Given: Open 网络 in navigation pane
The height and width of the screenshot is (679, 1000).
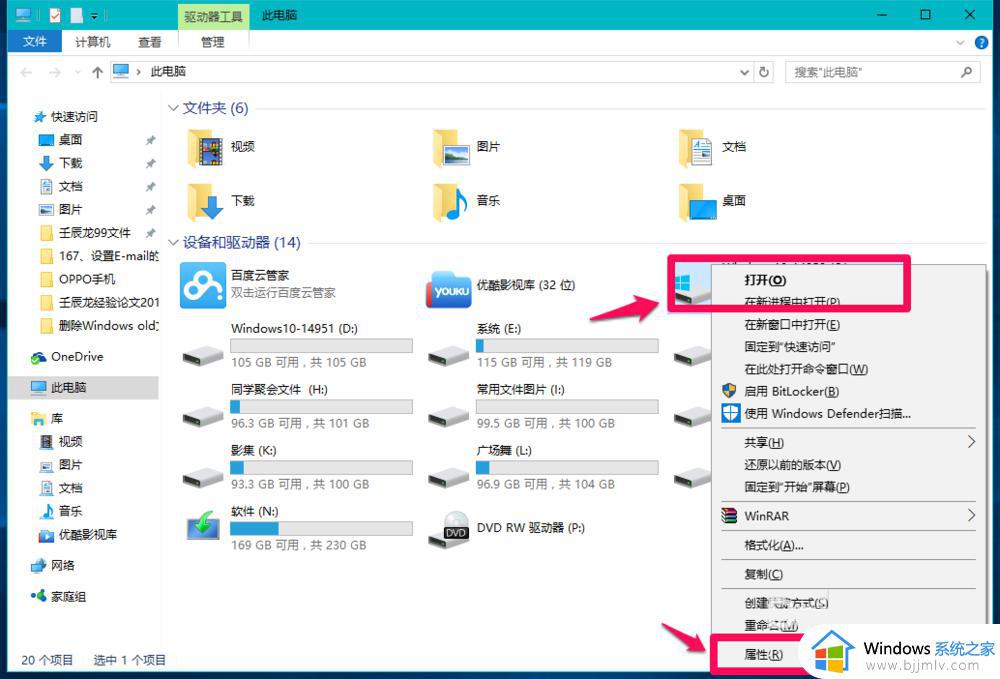Looking at the screenshot, I should (x=62, y=566).
